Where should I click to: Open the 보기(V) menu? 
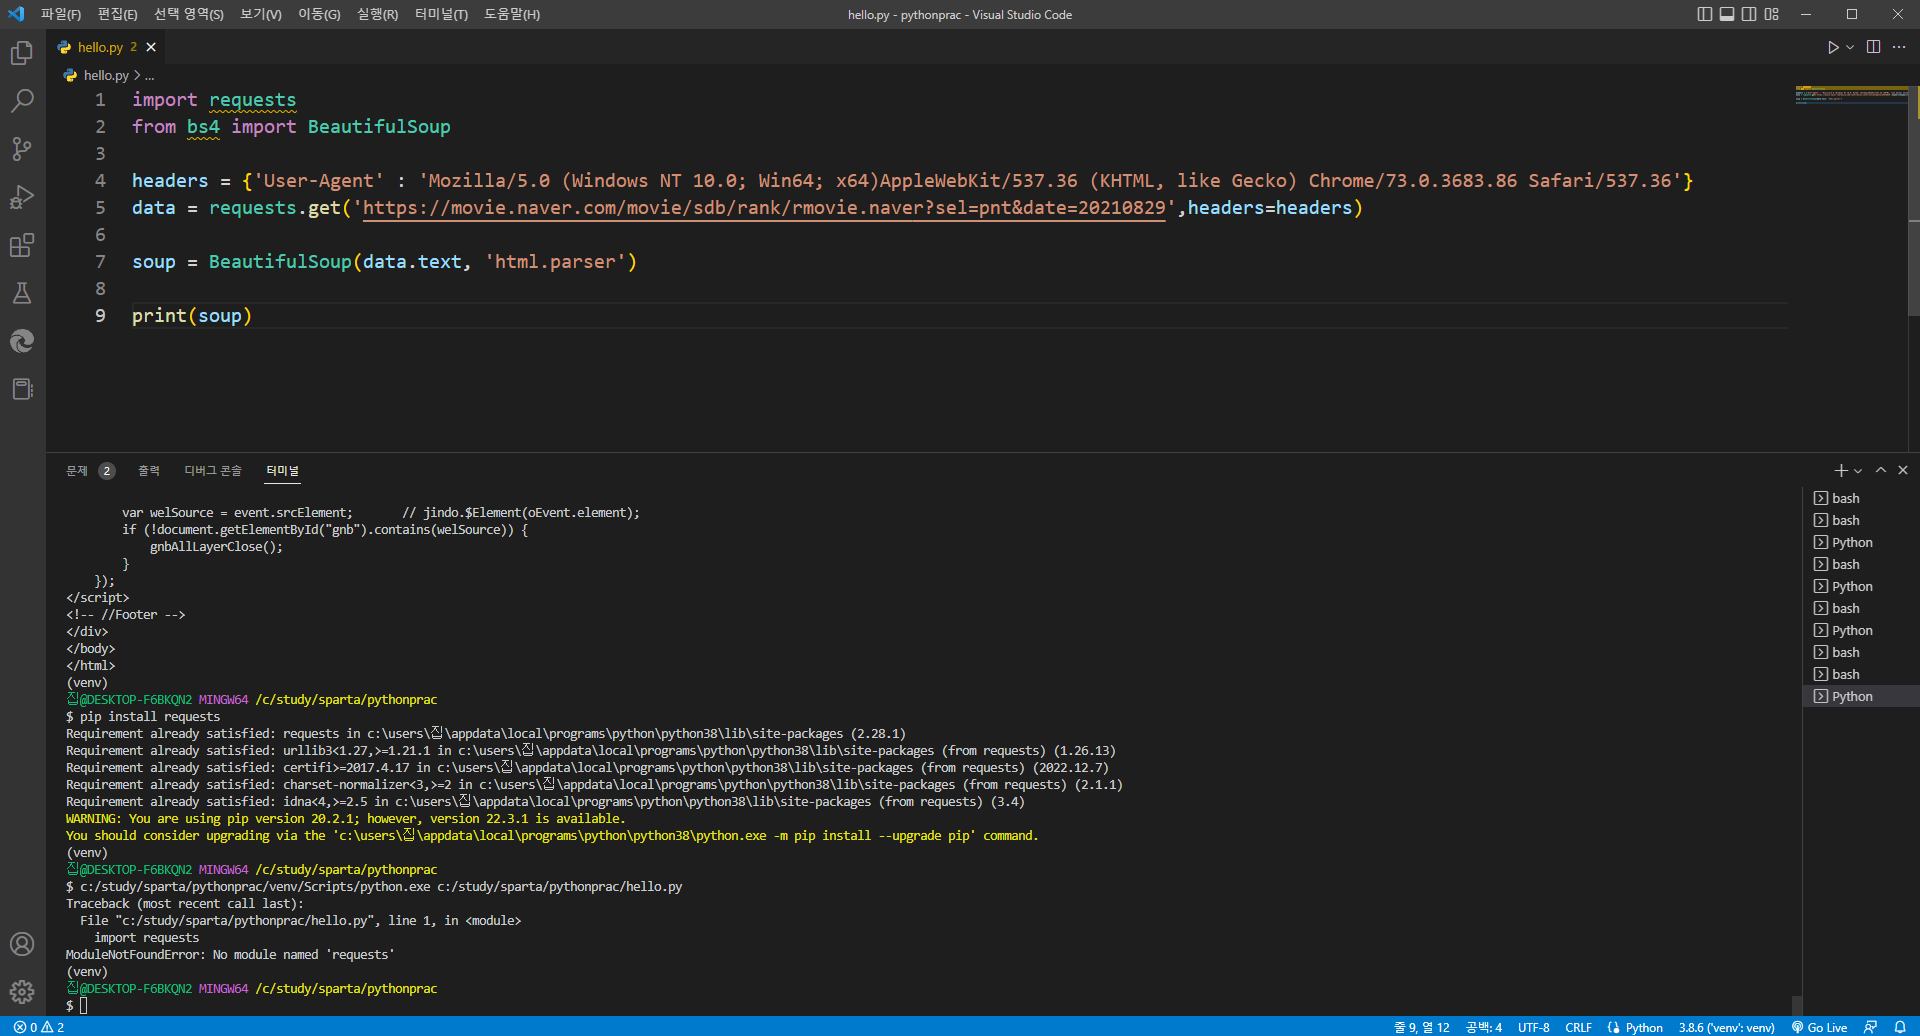coord(261,14)
